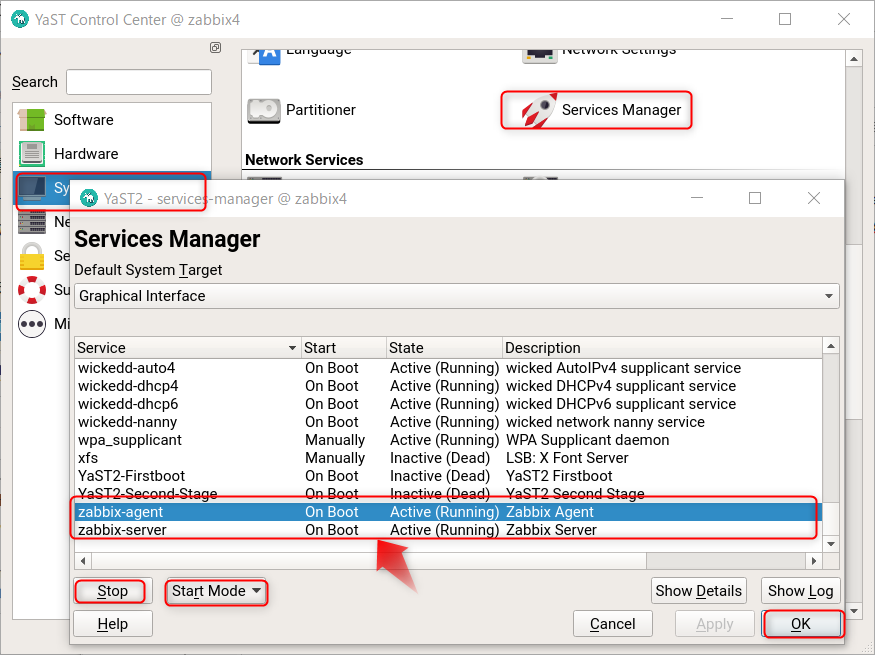
Task: Click the Network Services server icon in sidebar
Action: pos(32,222)
